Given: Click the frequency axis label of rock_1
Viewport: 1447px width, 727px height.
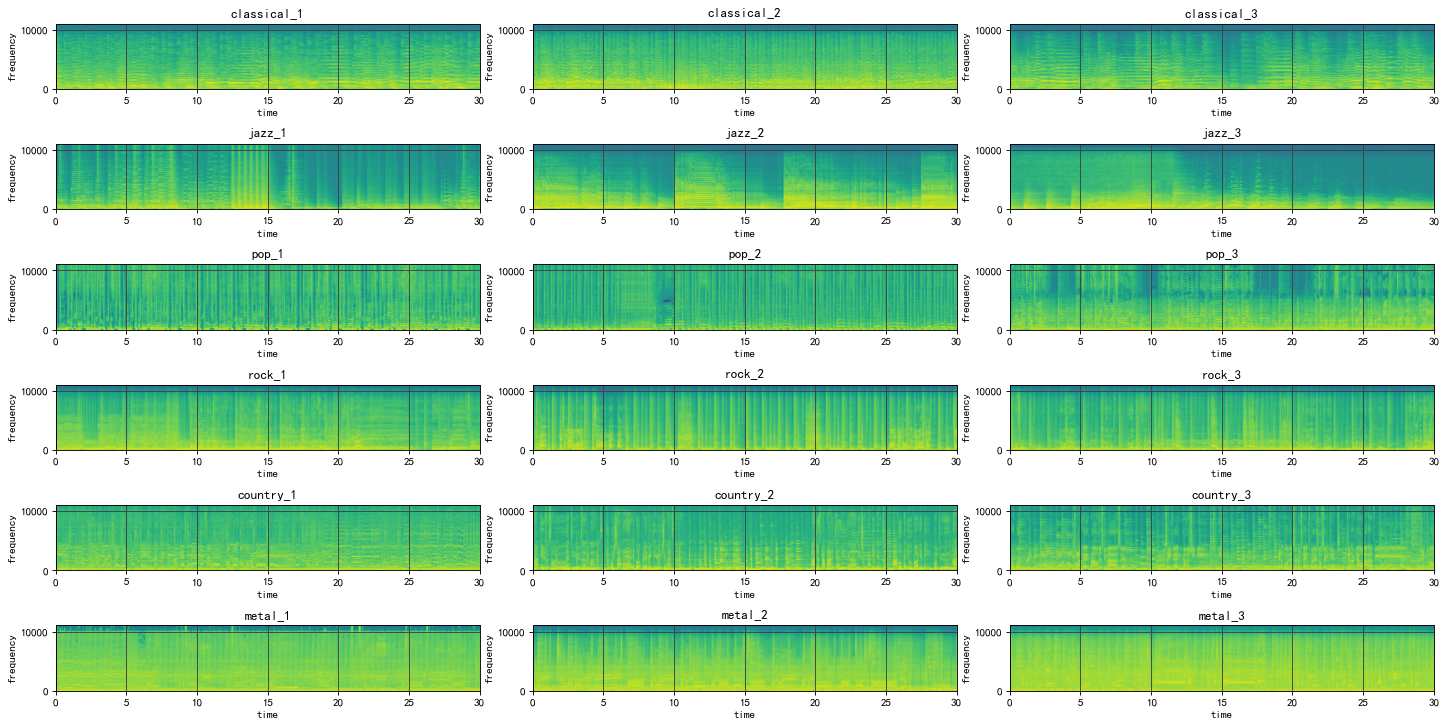Looking at the screenshot, I should [13, 418].
